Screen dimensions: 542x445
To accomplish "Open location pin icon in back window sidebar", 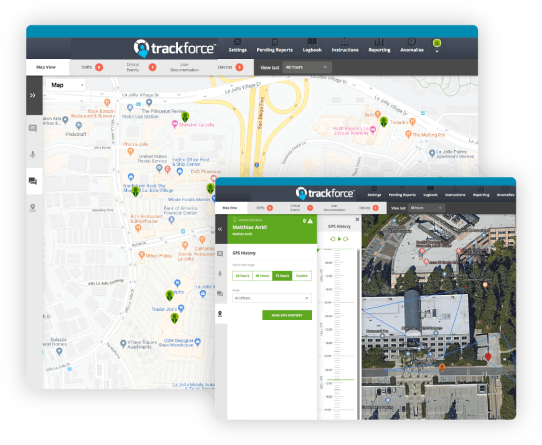I will pyautogui.click(x=33, y=207).
